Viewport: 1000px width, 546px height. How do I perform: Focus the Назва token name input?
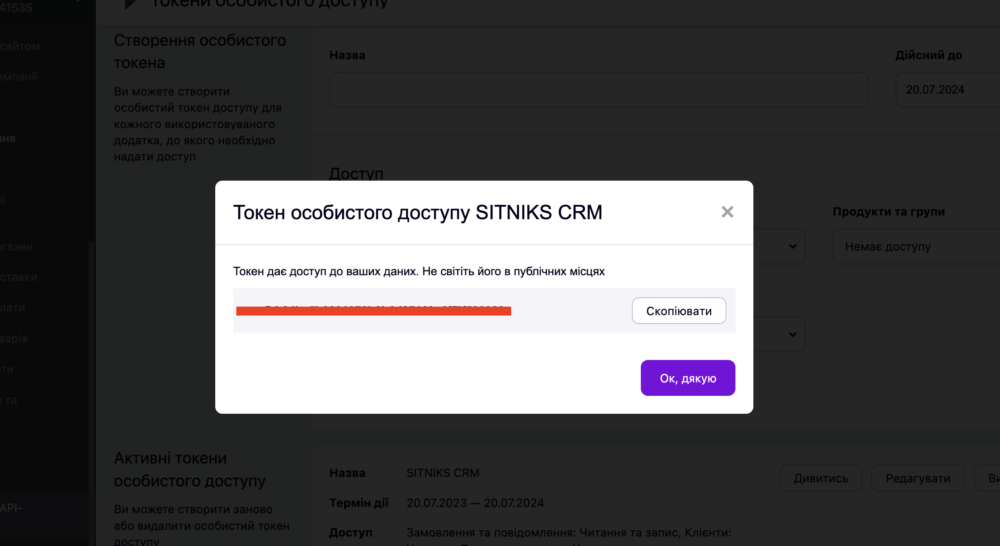click(598, 89)
